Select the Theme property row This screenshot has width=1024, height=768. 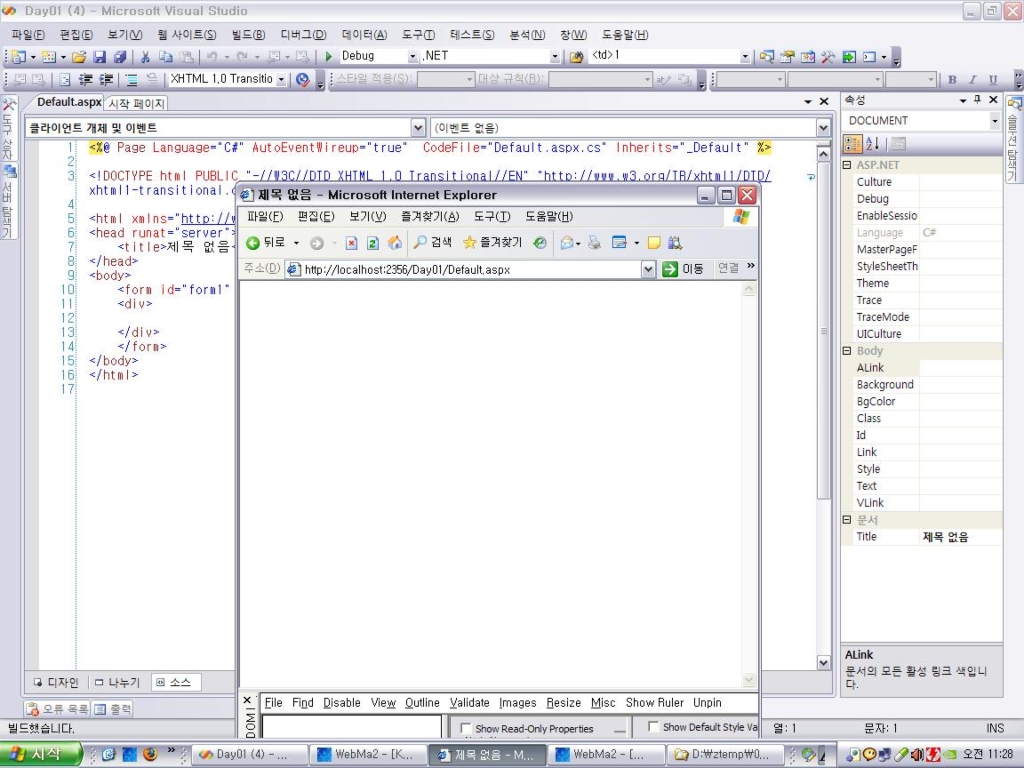tap(922, 283)
